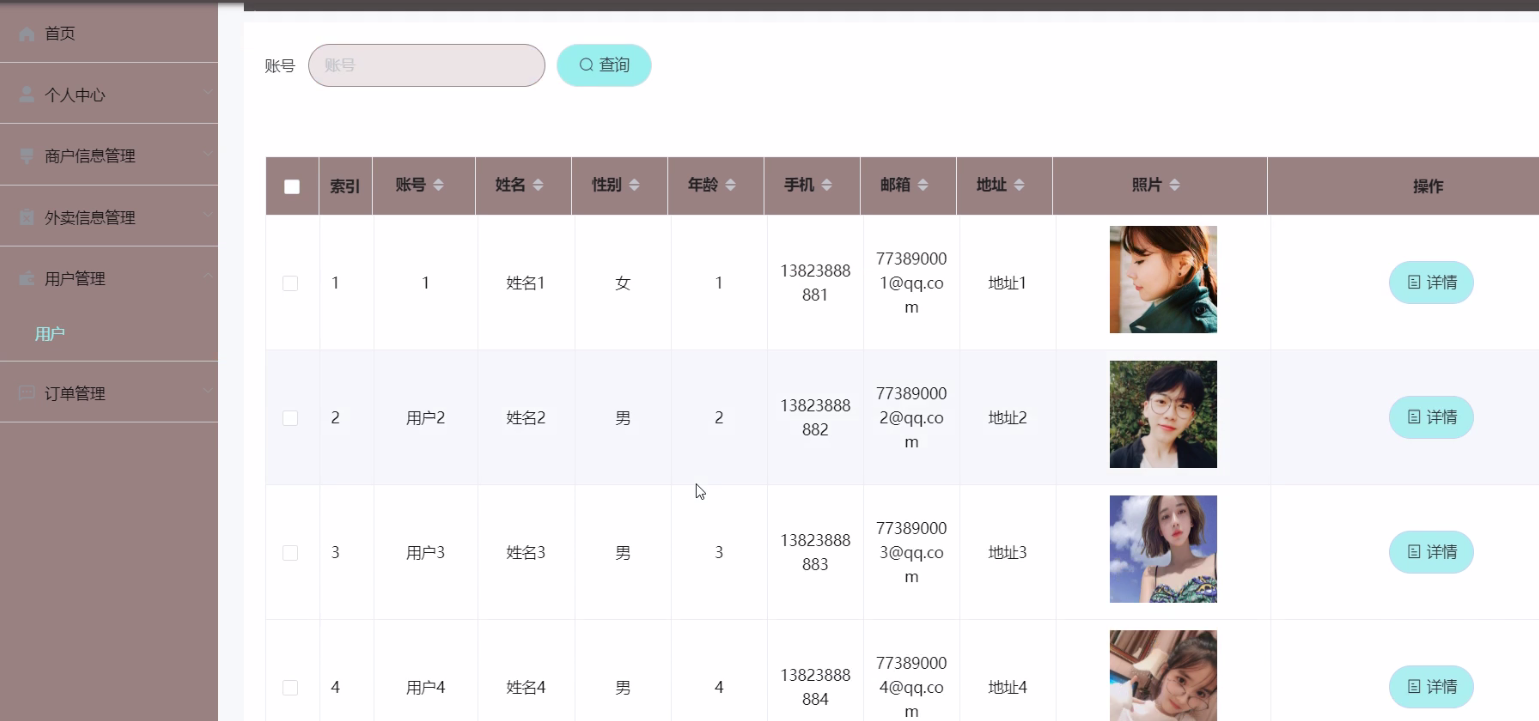
Task: Open the 外卖信息管理 menu label
Action: 90,217
